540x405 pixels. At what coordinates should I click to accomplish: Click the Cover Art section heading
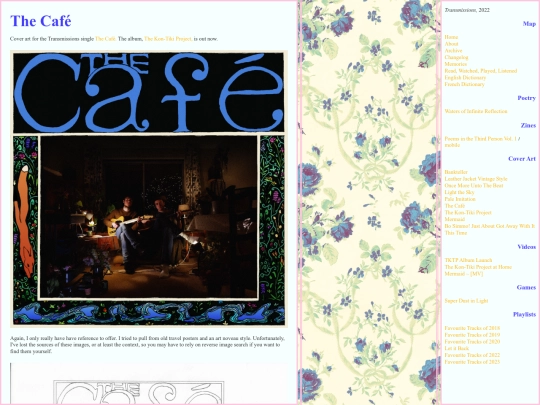click(x=522, y=159)
